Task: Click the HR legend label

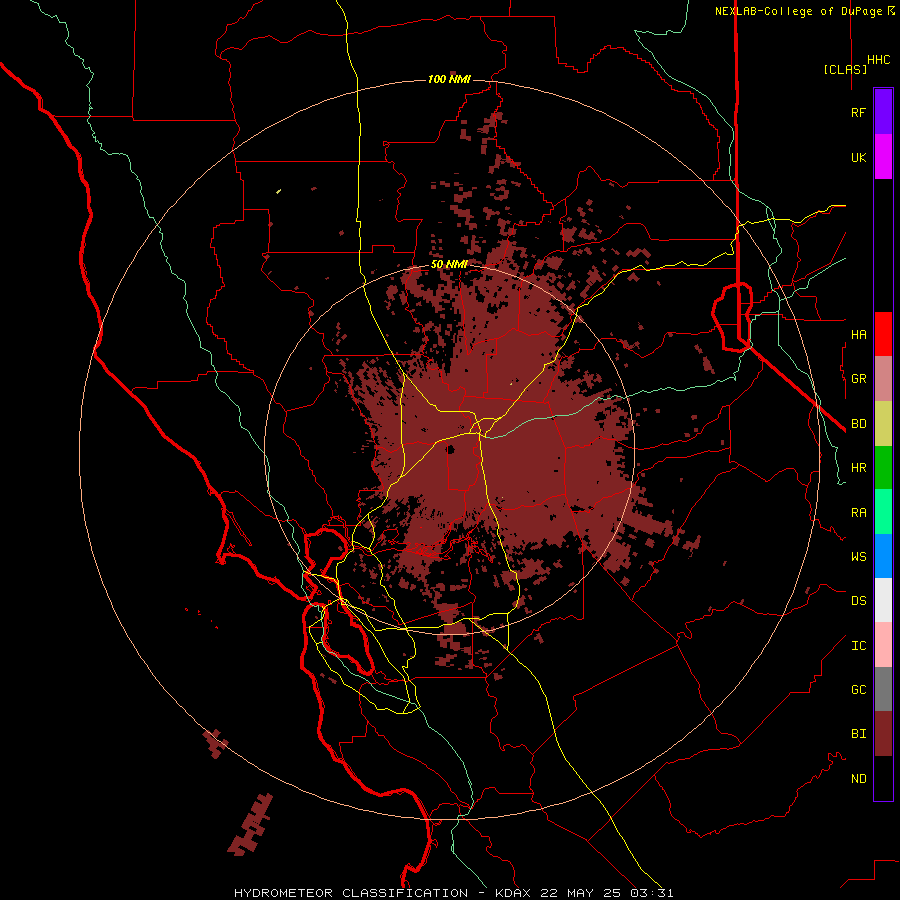Action: pos(858,468)
